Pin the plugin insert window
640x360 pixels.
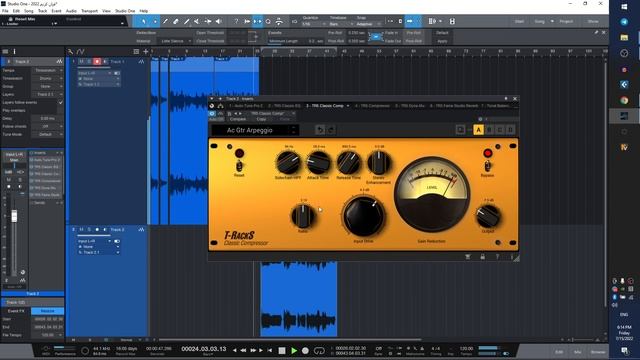pos(506,98)
